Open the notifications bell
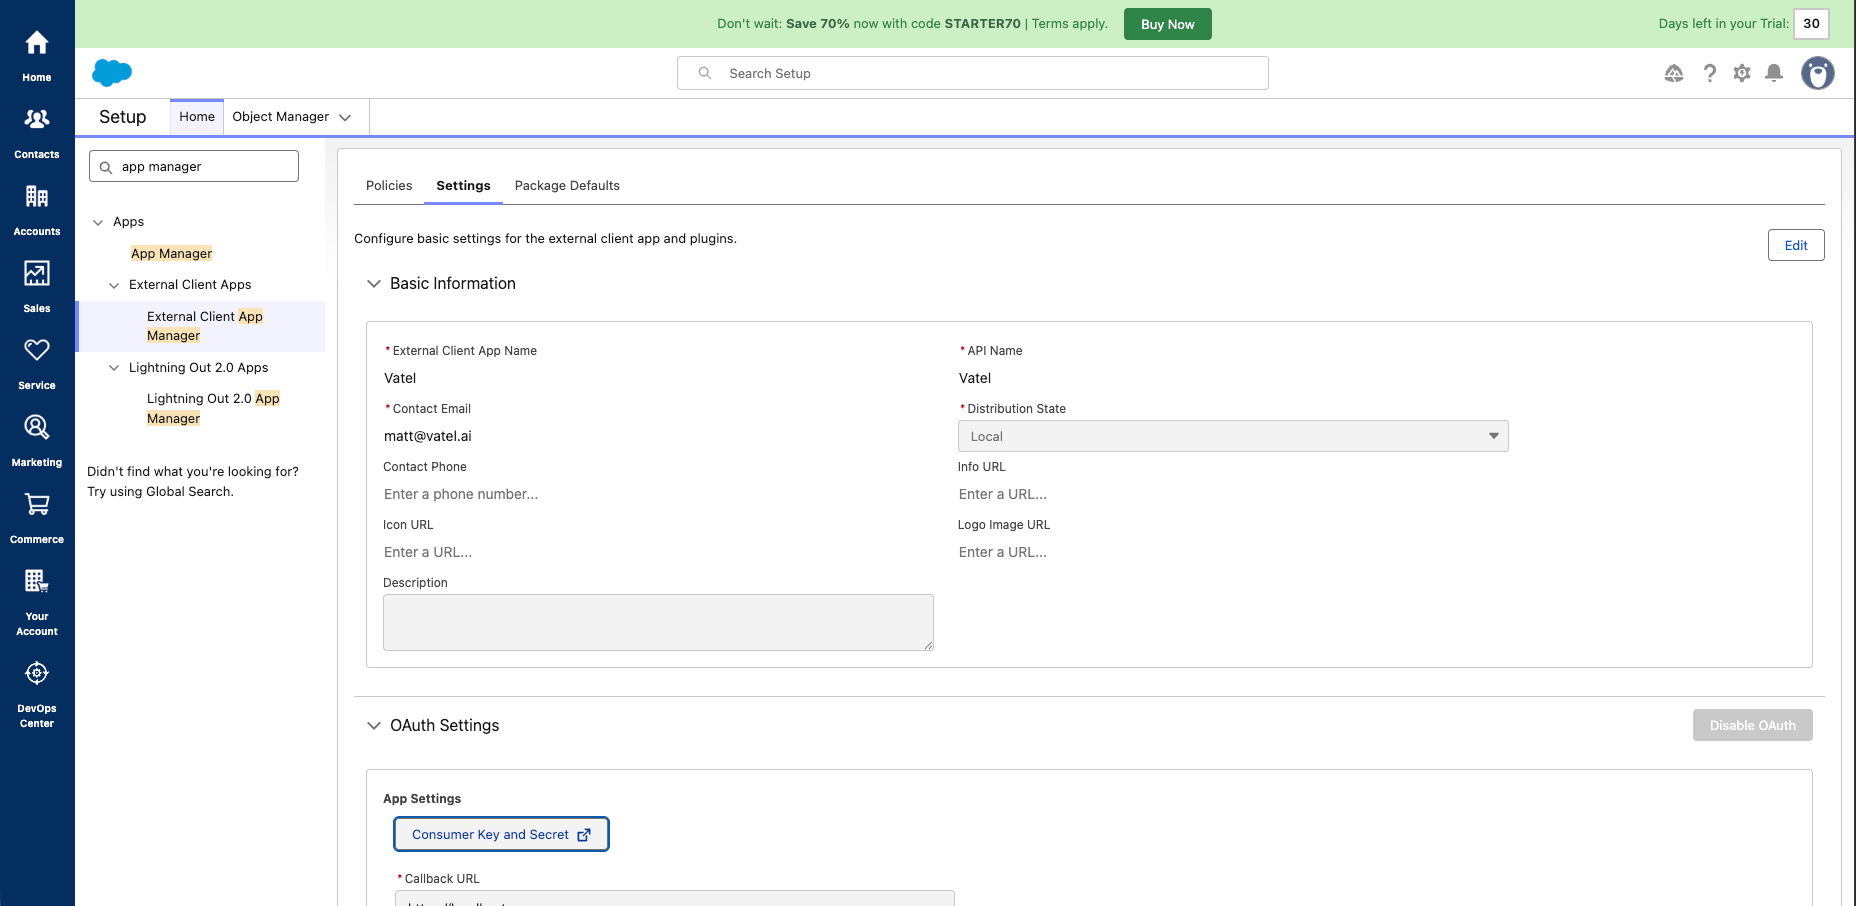The width and height of the screenshot is (1856, 906). tap(1774, 73)
